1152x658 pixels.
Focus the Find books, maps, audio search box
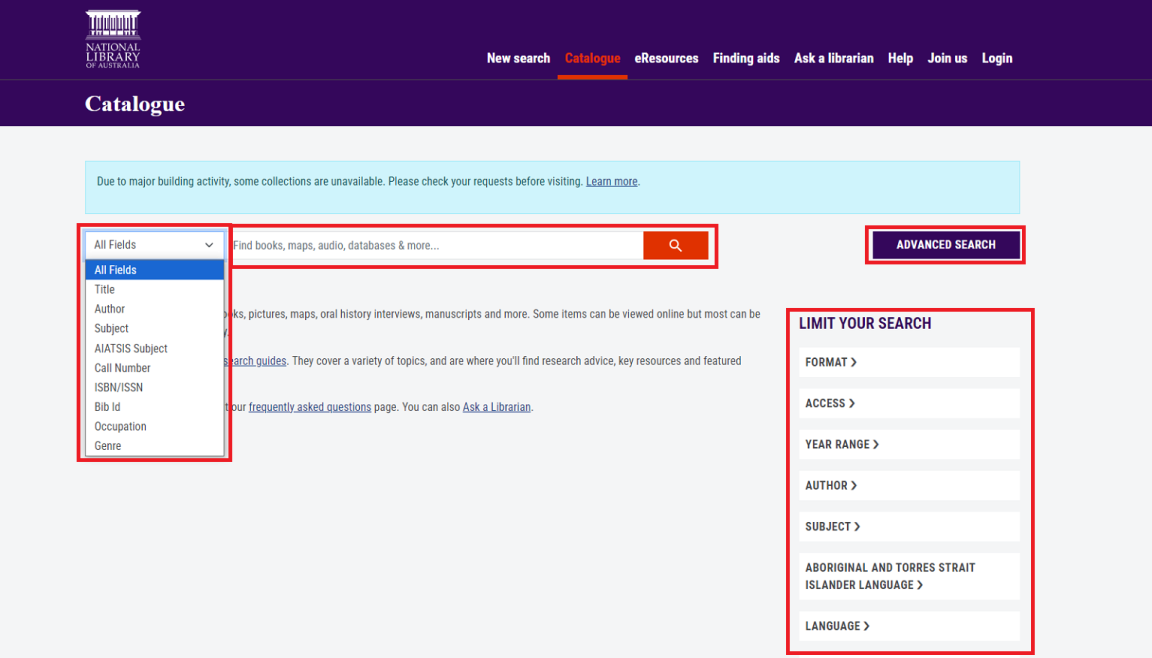435,245
